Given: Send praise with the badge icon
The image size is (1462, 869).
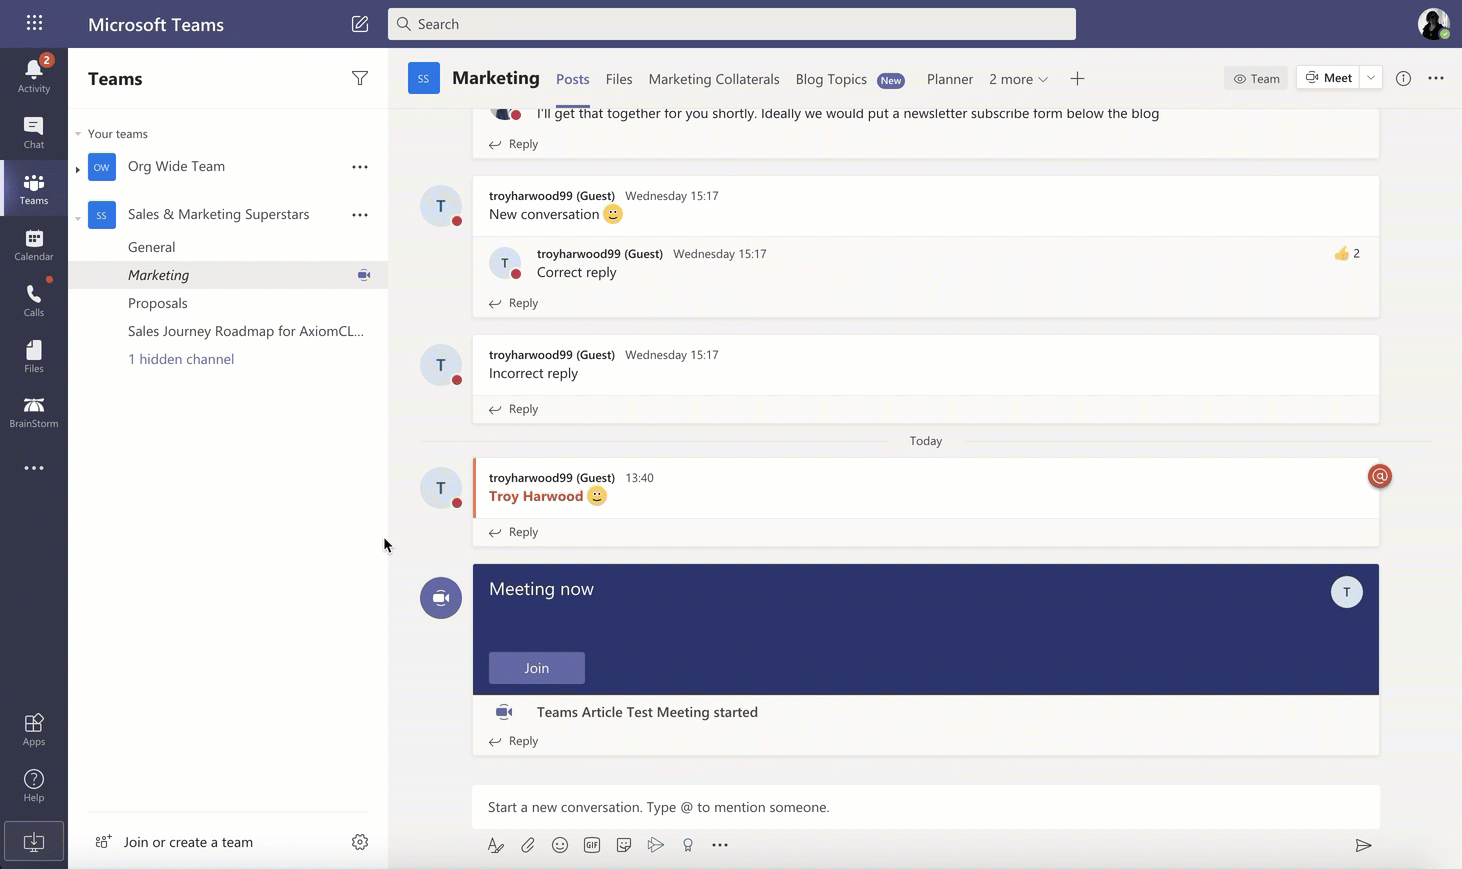Looking at the screenshot, I should (688, 845).
